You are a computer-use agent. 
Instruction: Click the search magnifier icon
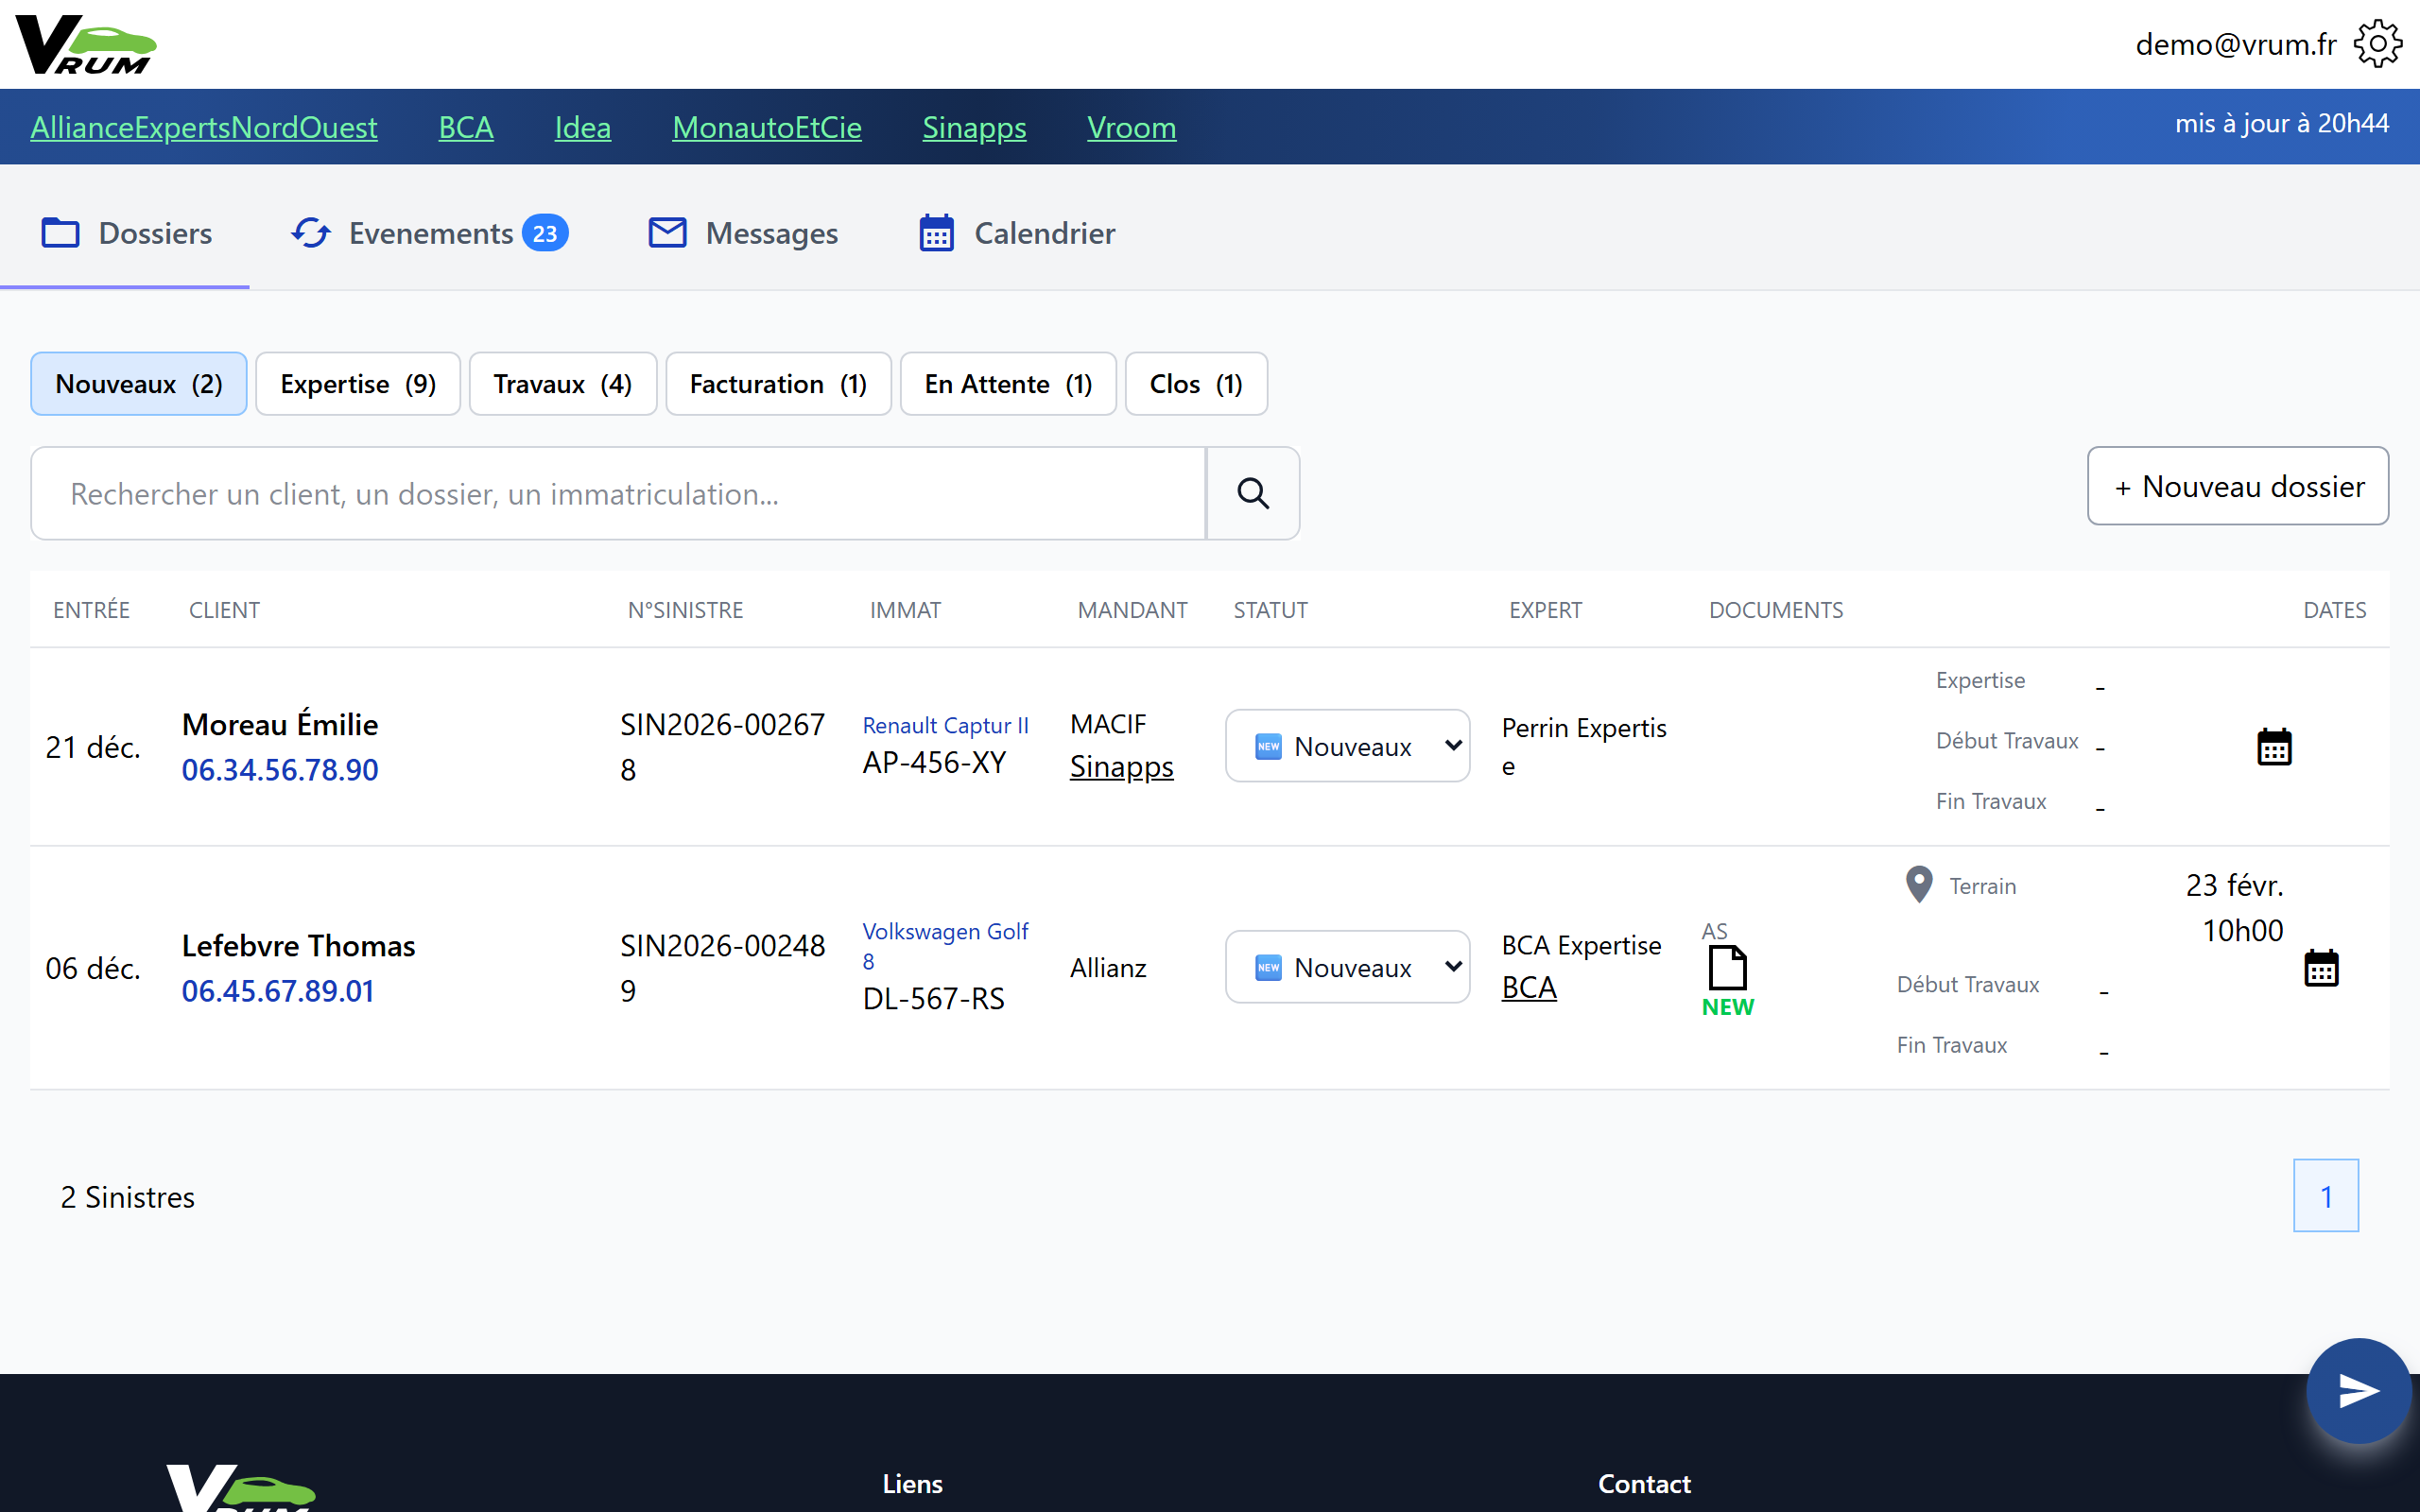pyautogui.click(x=1252, y=493)
